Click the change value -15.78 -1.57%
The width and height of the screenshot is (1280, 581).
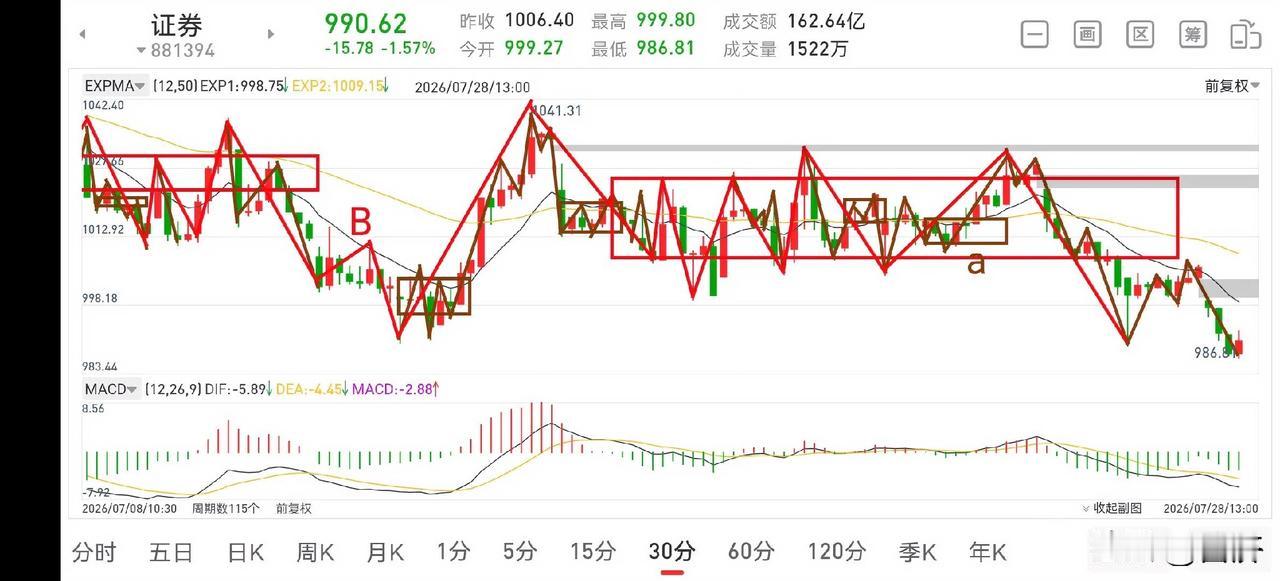tap(380, 47)
